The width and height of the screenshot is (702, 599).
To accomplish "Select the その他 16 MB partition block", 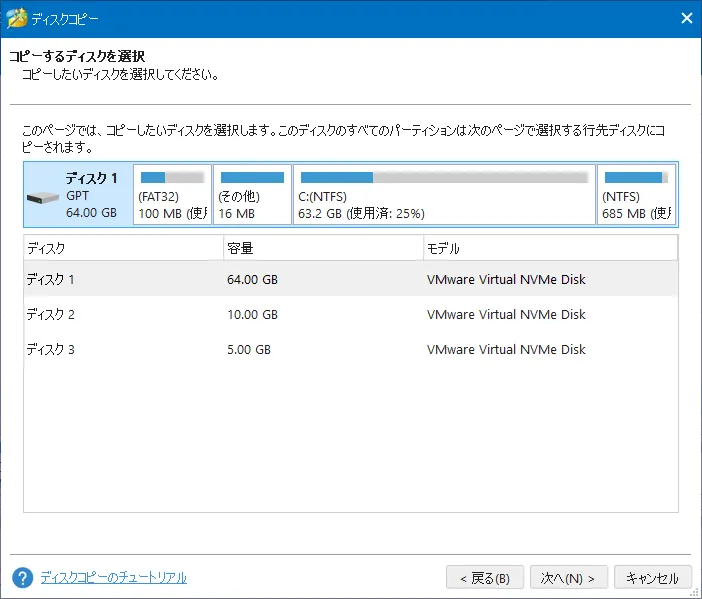I will [252, 196].
